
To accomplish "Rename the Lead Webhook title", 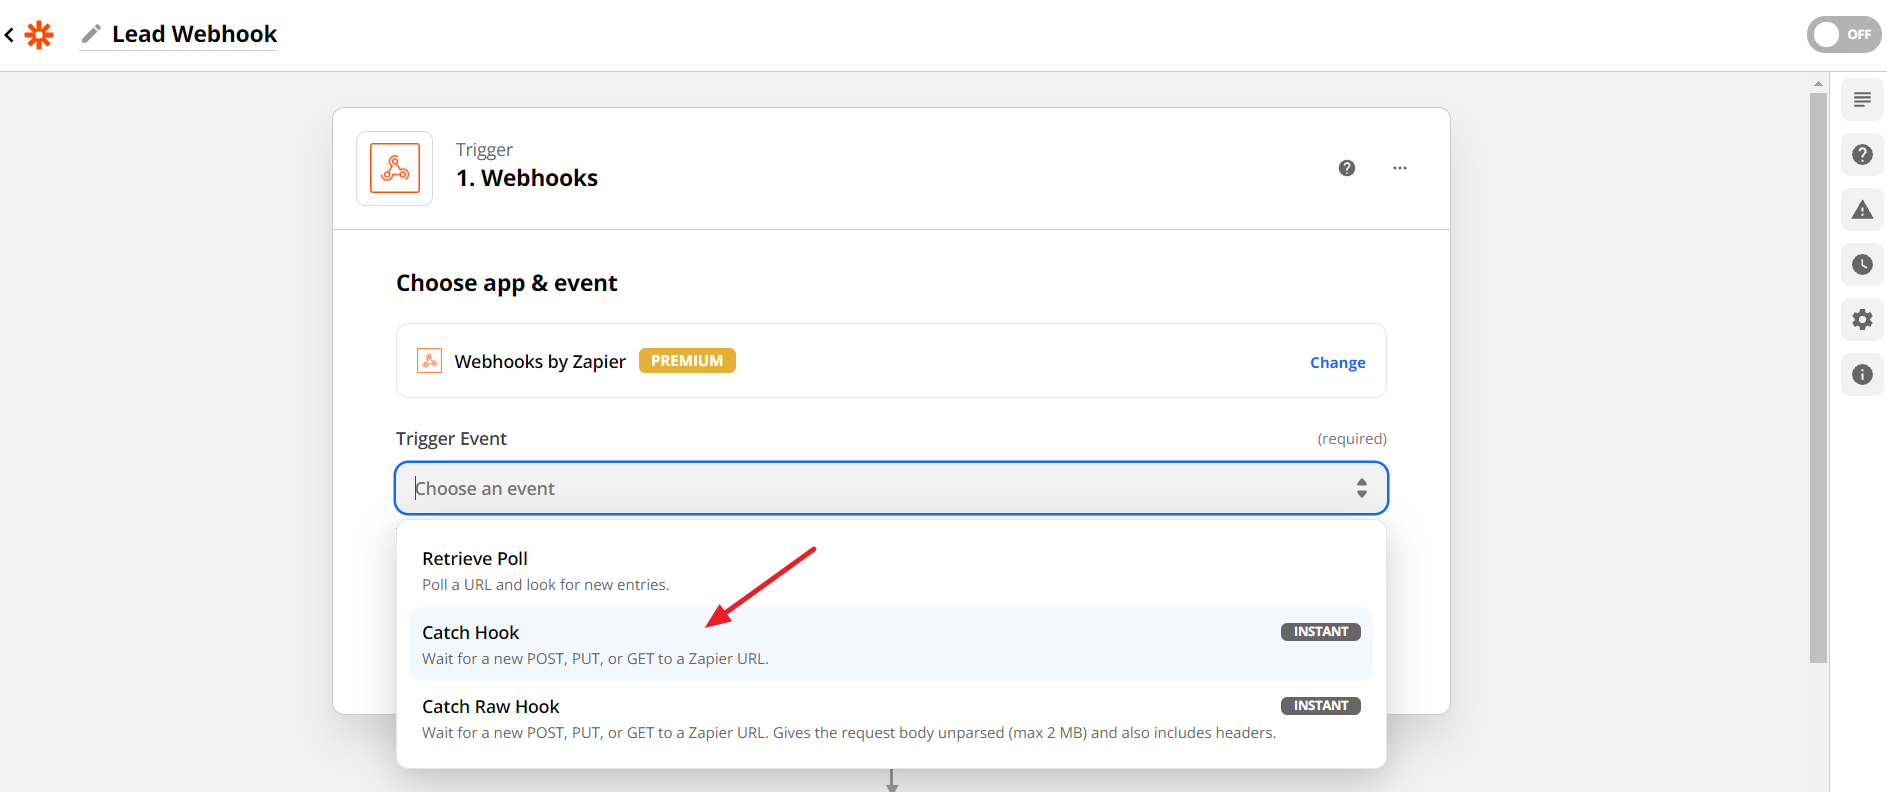I will (x=194, y=34).
